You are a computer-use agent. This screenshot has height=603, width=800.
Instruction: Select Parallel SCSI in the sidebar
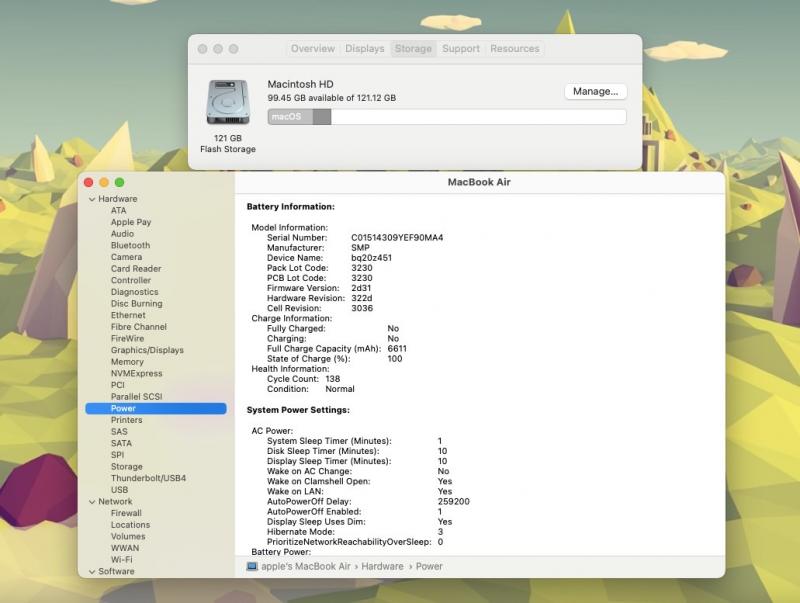137,397
